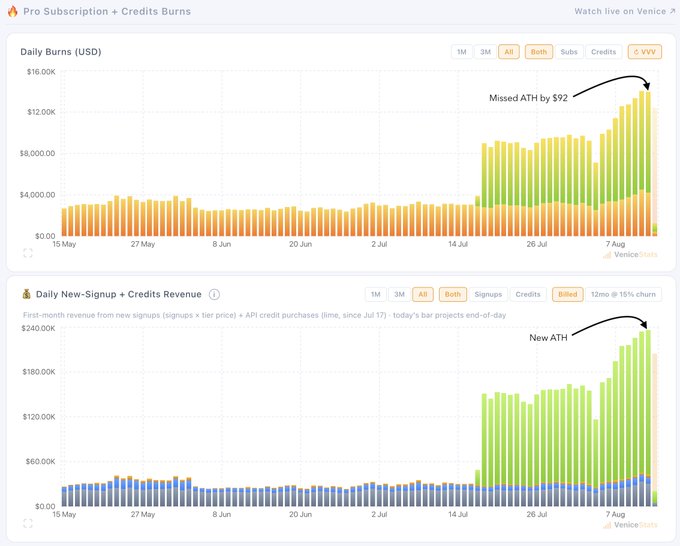Select the Billed revenue mode
The image size is (680, 546).
(x=567, y=294)
